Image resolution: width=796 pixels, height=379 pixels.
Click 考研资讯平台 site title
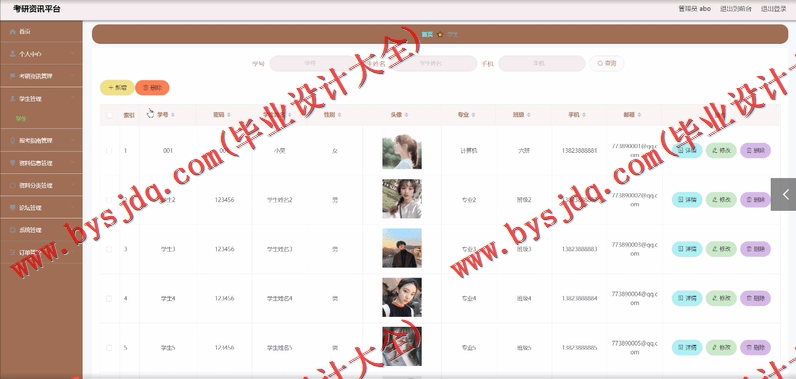(x=37, y=9)
